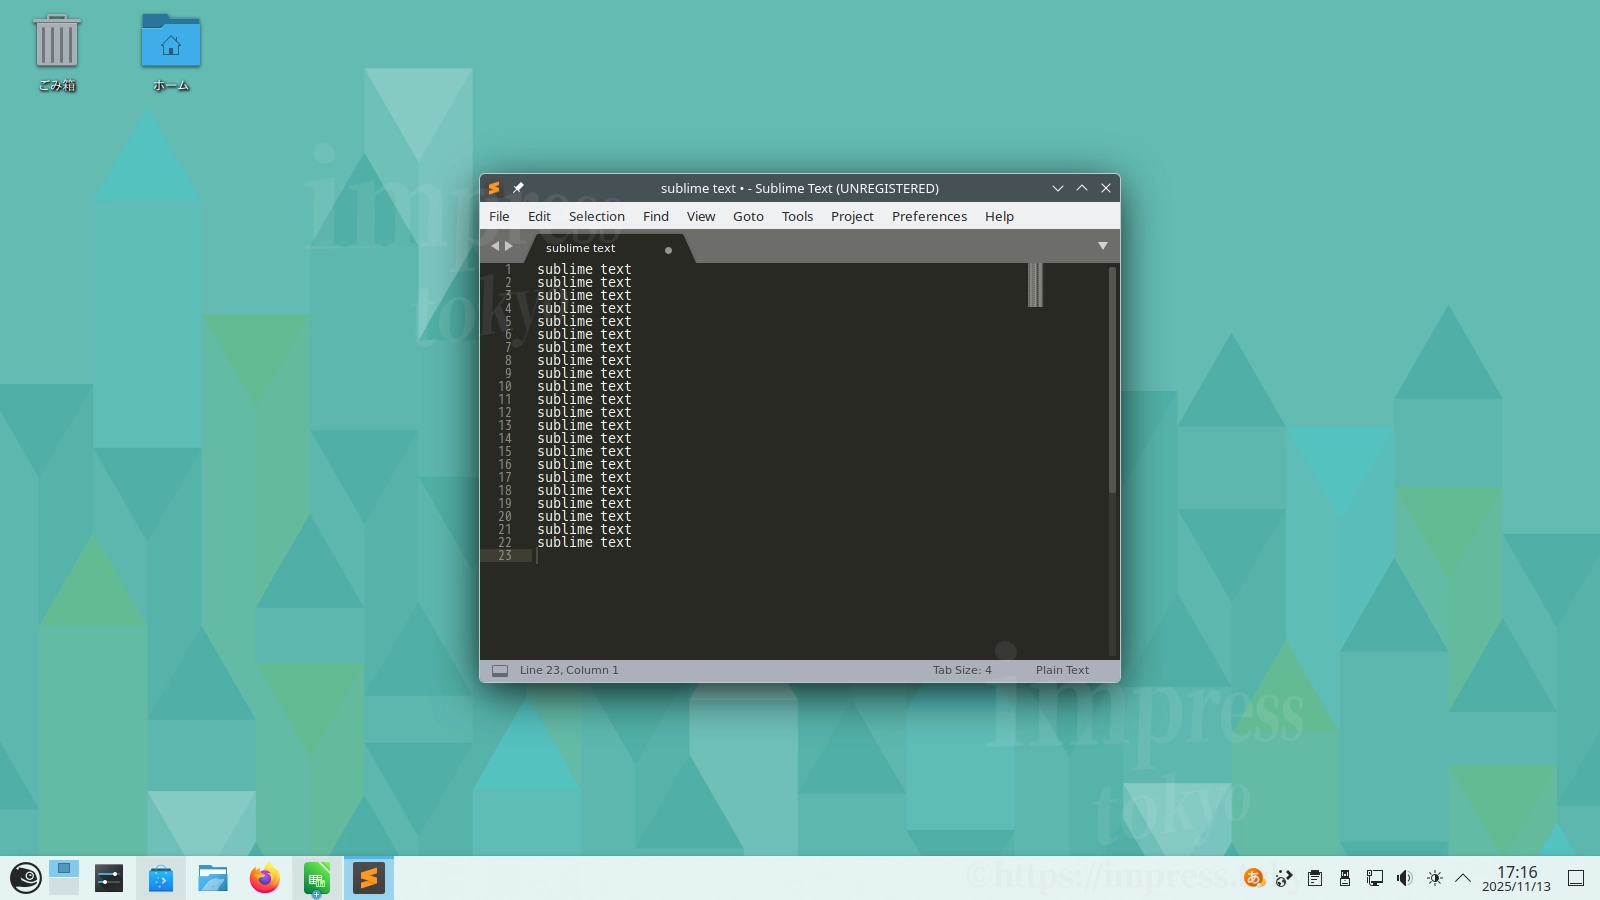Open the Help menu
The height and width of the screenshot is (900, 1600).
coord(999,216)
